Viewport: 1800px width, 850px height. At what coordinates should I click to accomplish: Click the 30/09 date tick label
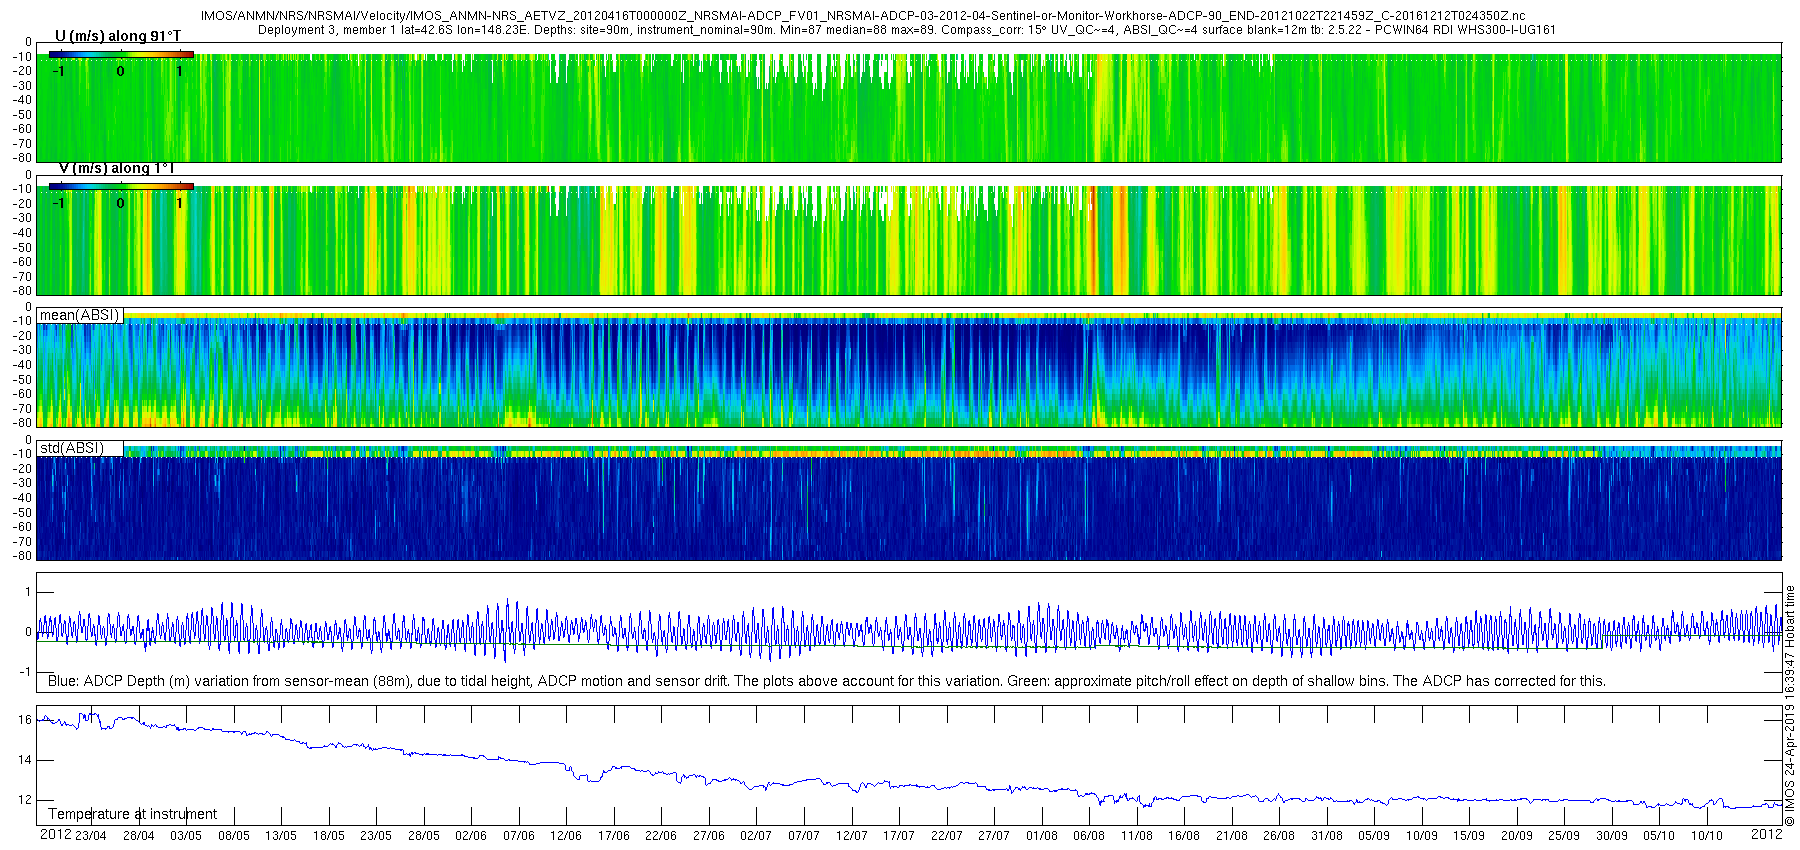1611,836
